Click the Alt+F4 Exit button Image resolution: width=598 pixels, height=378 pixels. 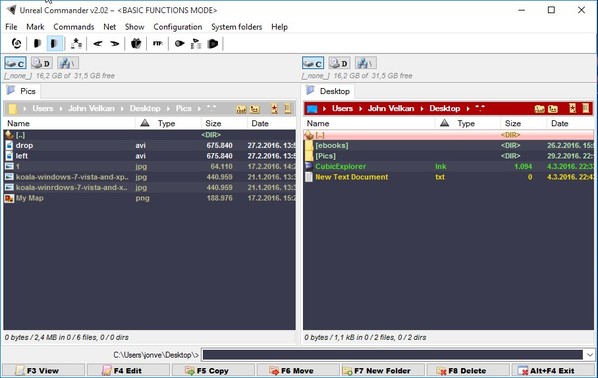(553, 370)
